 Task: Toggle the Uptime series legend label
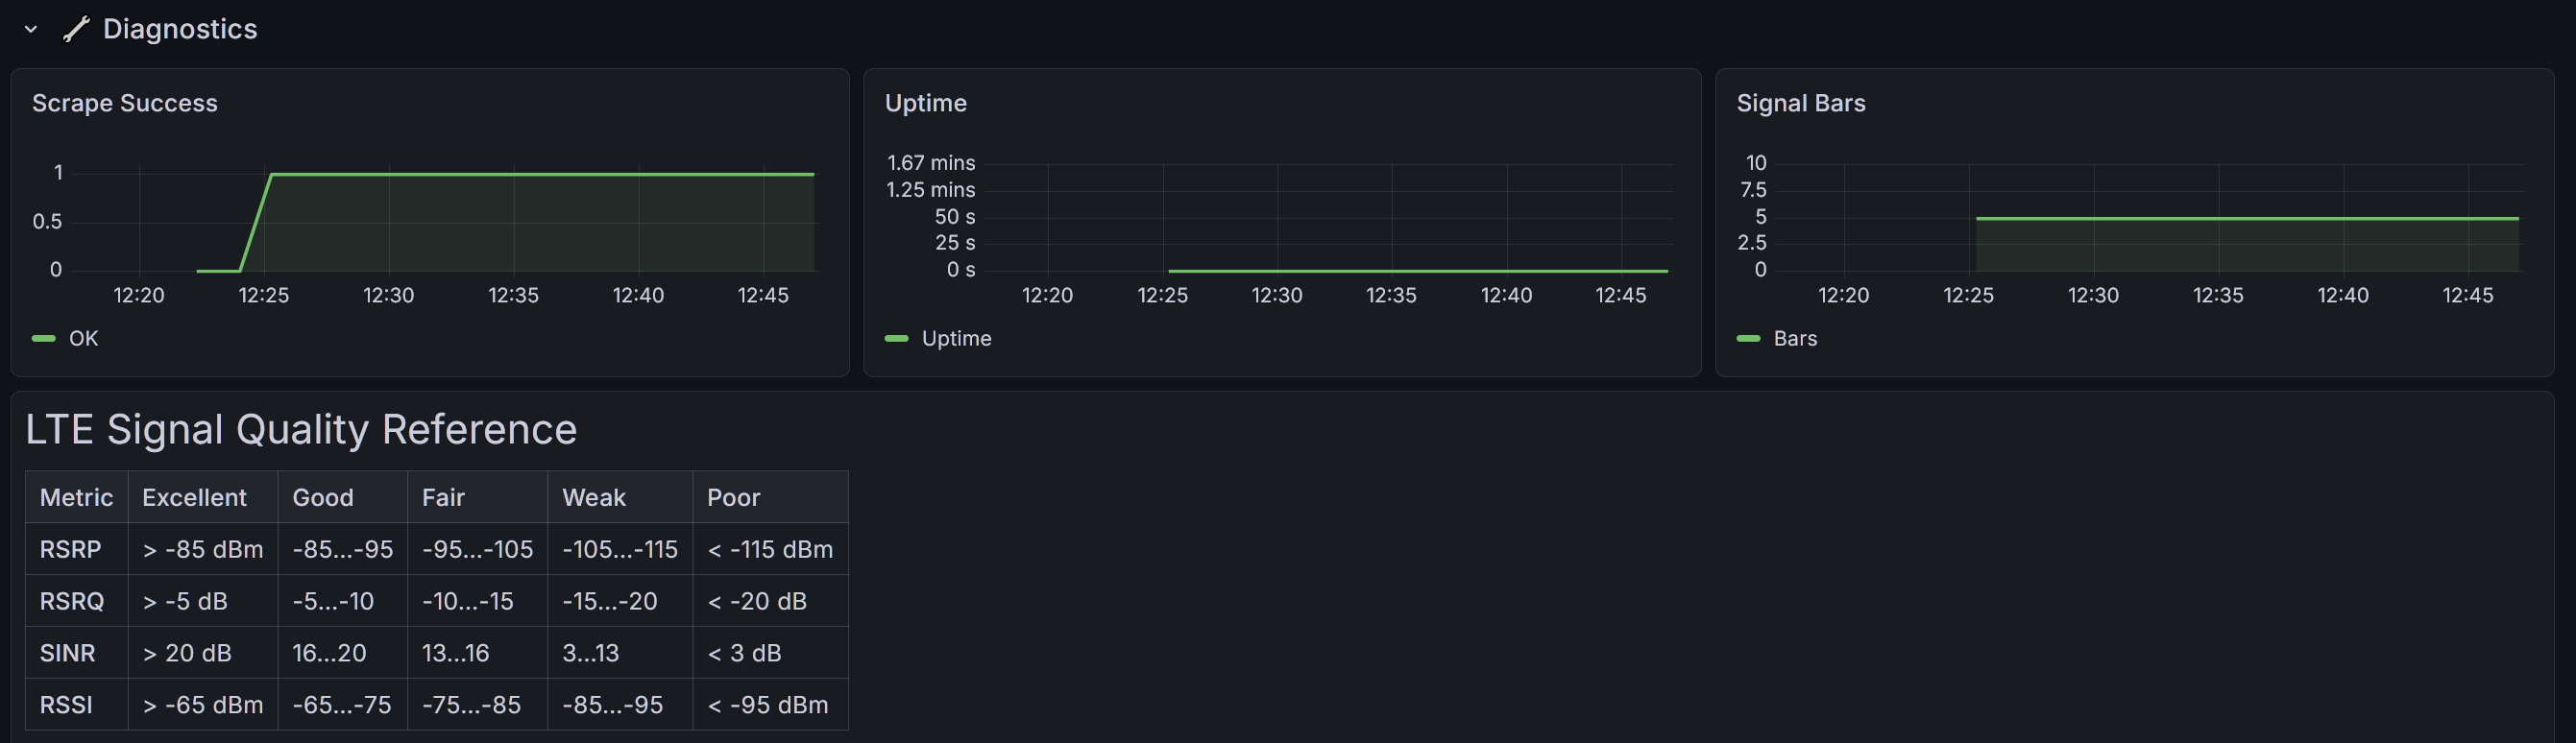[x=956, y=339]
